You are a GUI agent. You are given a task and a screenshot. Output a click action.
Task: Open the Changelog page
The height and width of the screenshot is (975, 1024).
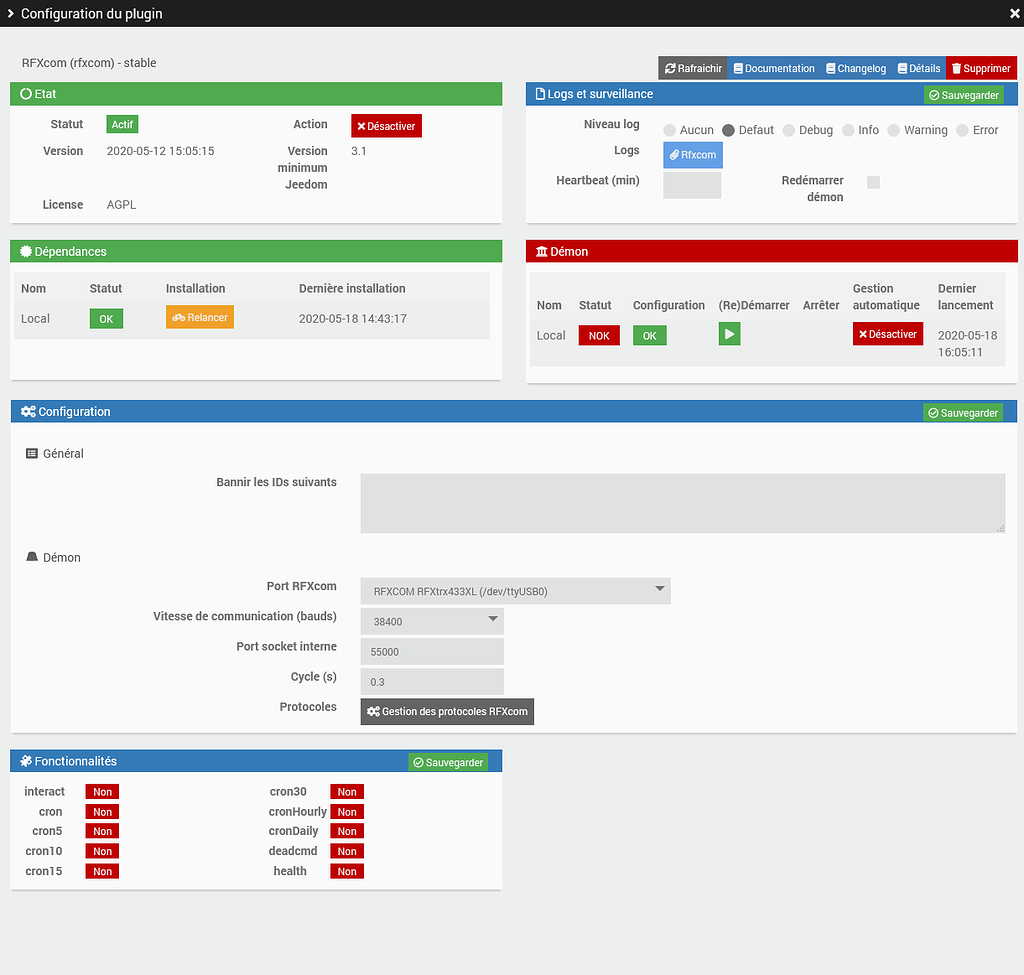click(x=855, y=68)
